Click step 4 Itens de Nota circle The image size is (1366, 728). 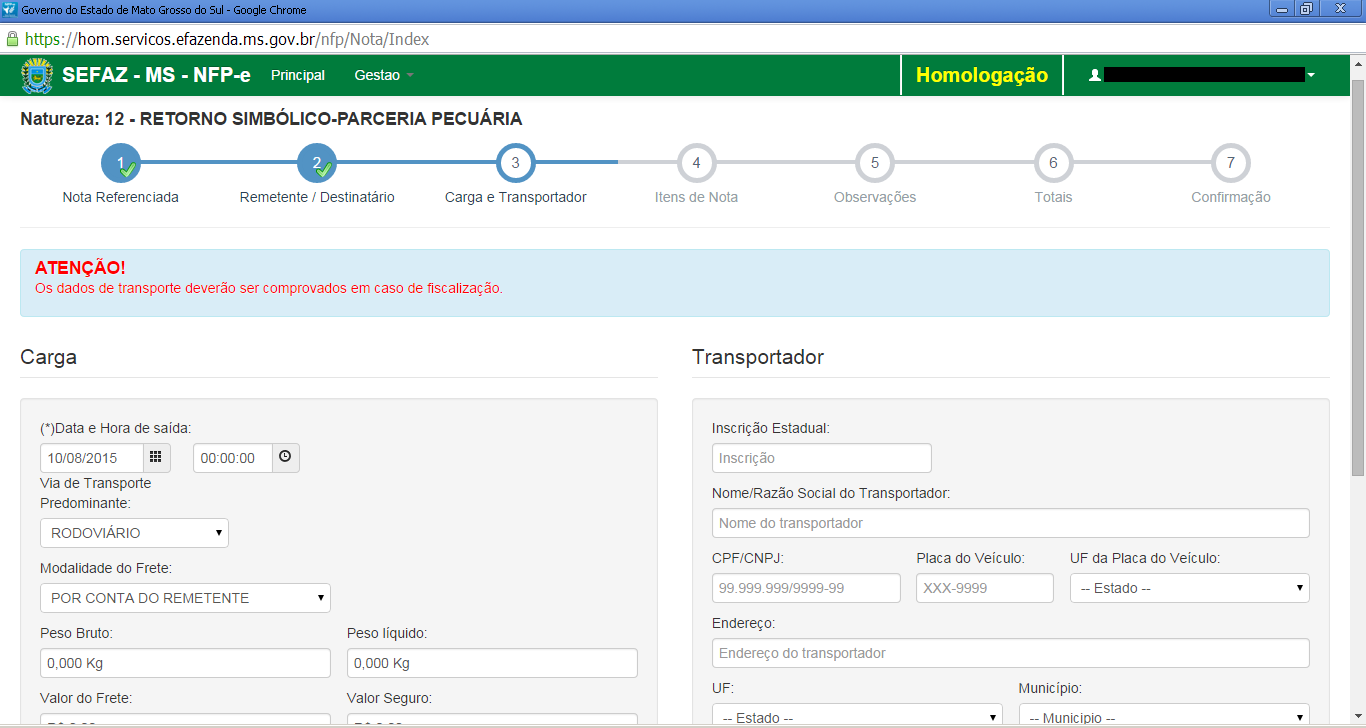[696, 163]
